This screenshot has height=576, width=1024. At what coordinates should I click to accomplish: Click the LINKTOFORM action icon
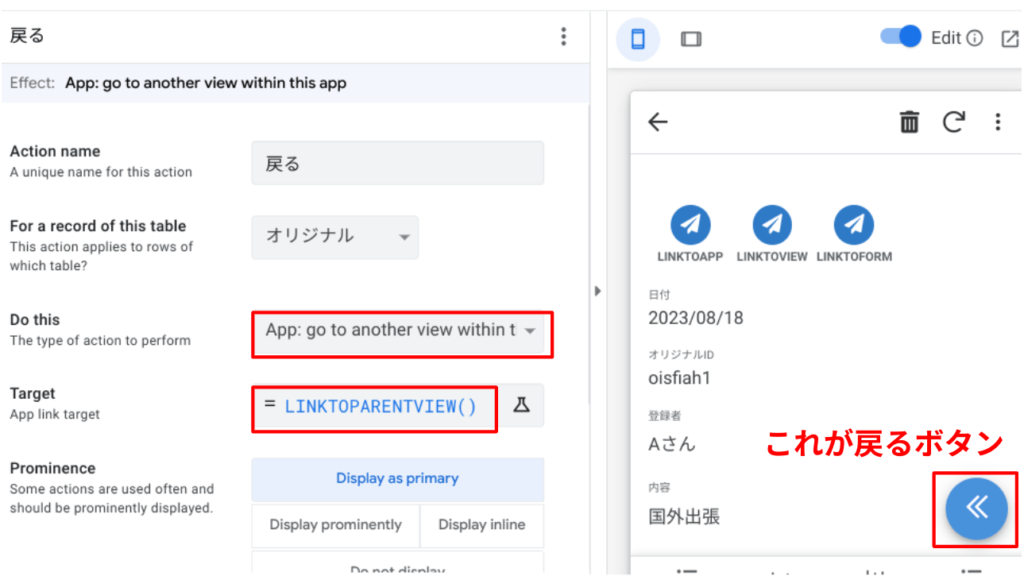coord(853,225)
